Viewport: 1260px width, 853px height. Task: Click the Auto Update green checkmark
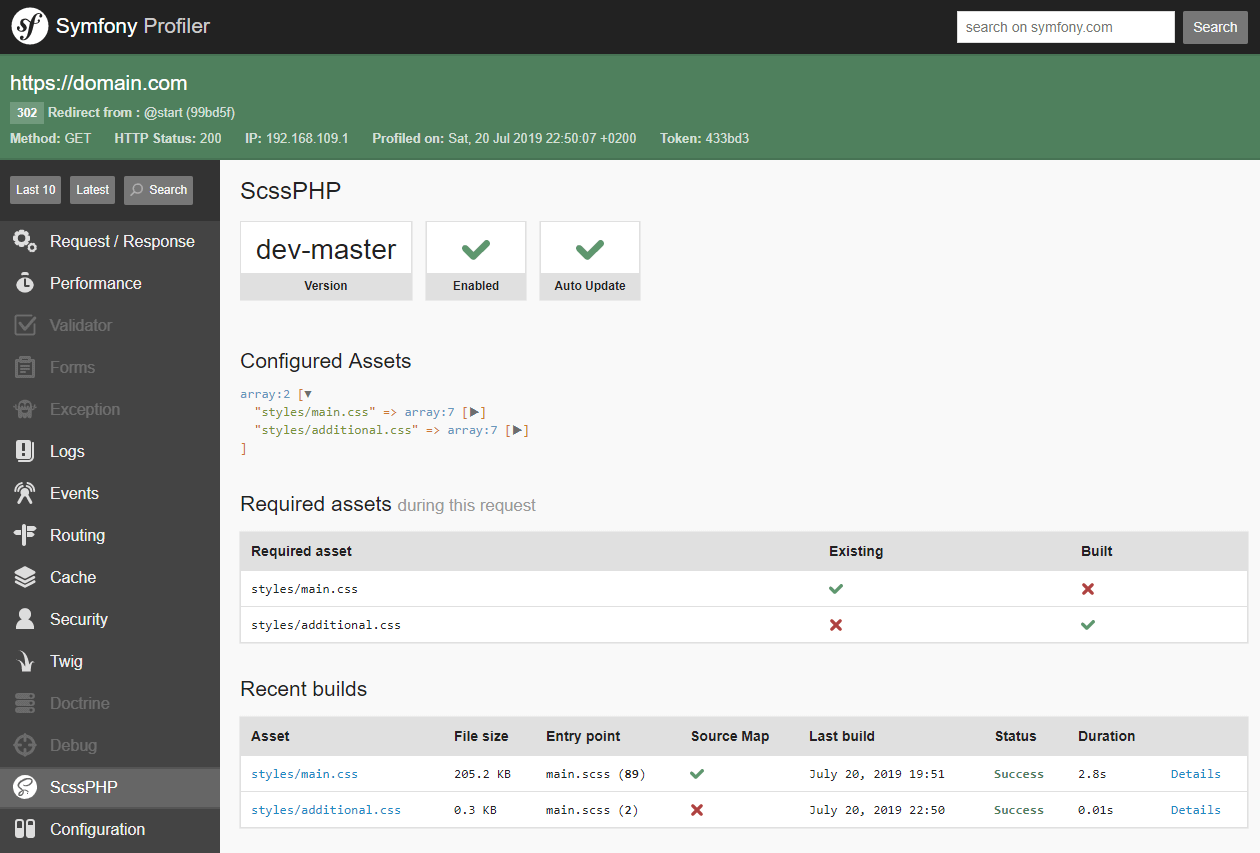pos(590,249)
